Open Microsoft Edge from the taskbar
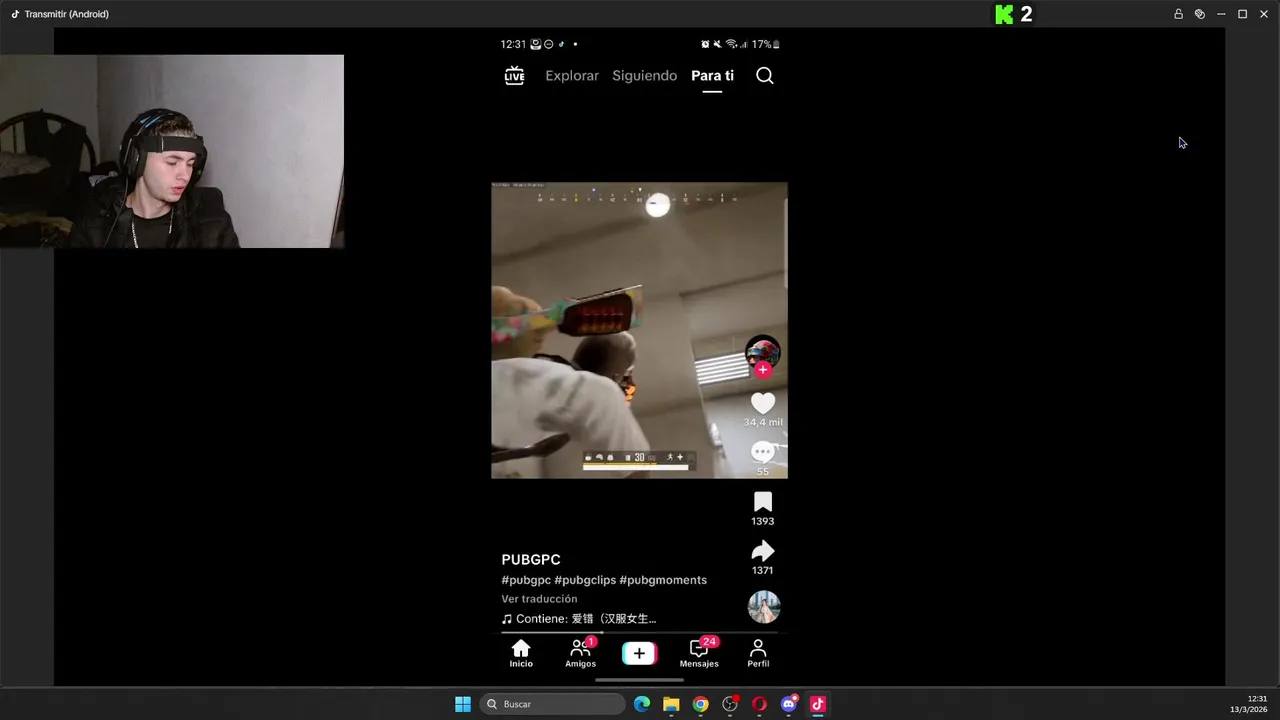Screen dimensions: 1280x720 (642, 704)
